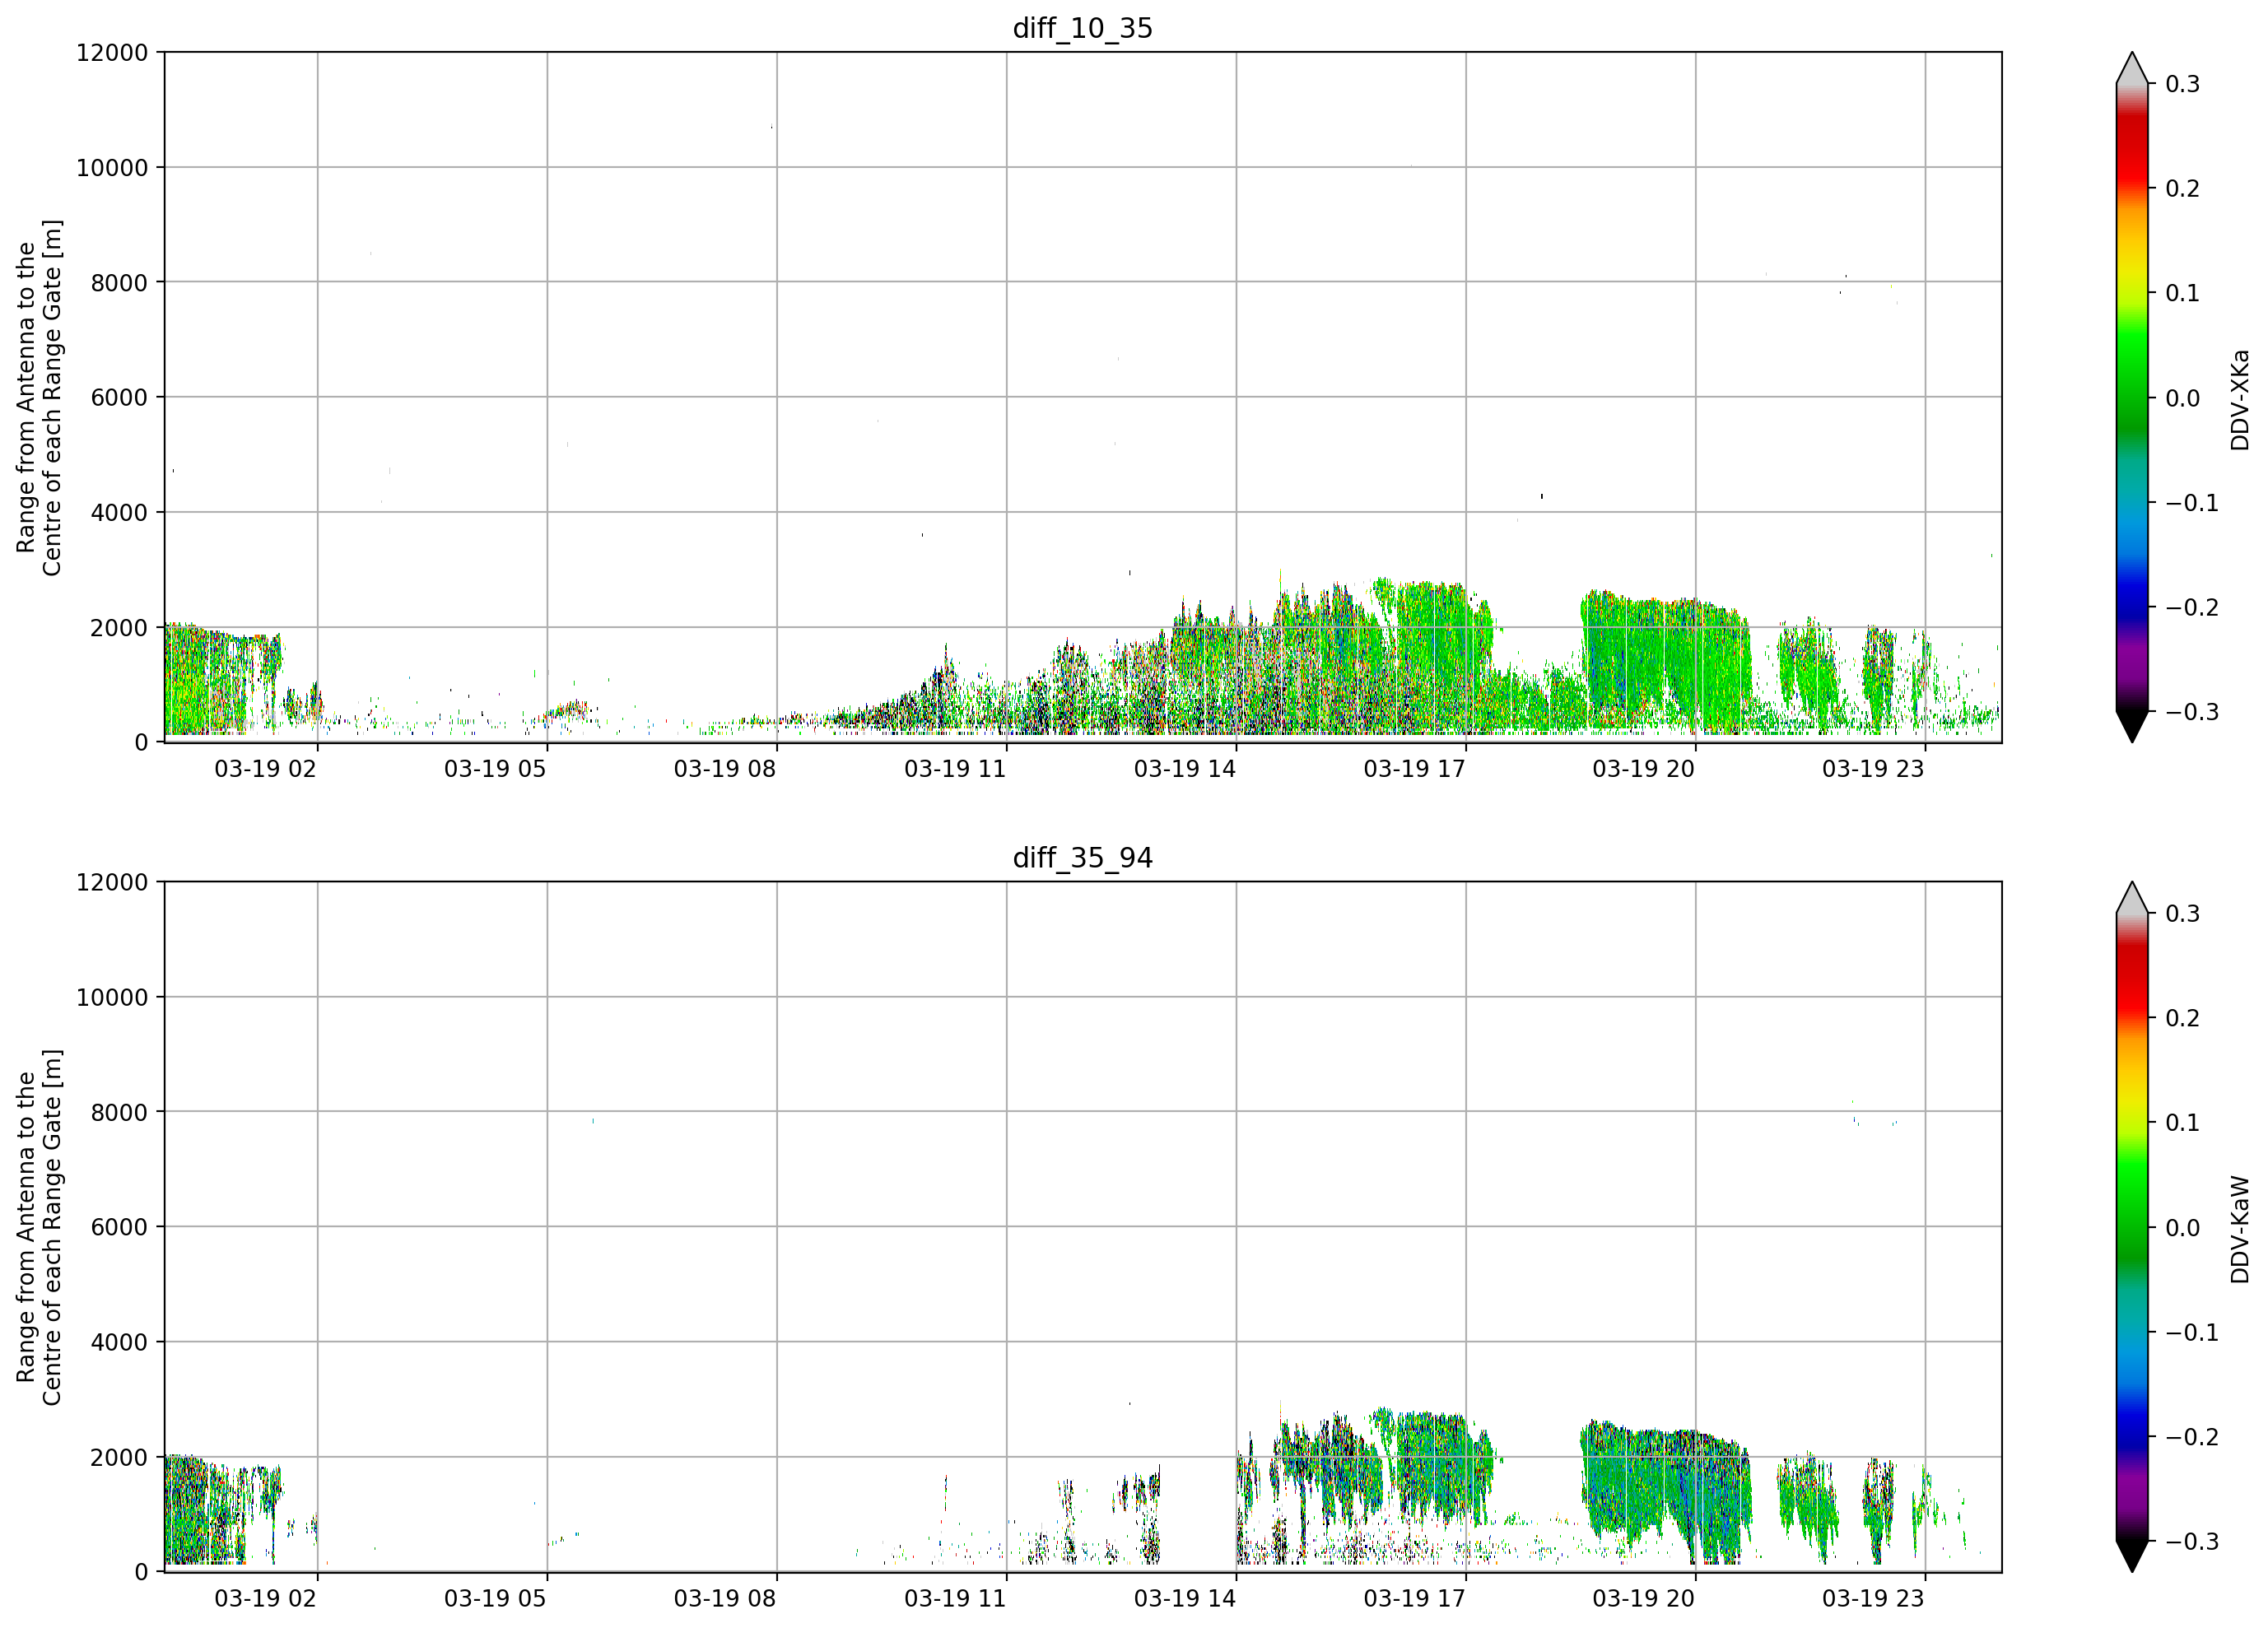Click the gray upper arrow of DDV-KaW colorbar
The image size is (2268, 1628).
tap(2131, 898)
